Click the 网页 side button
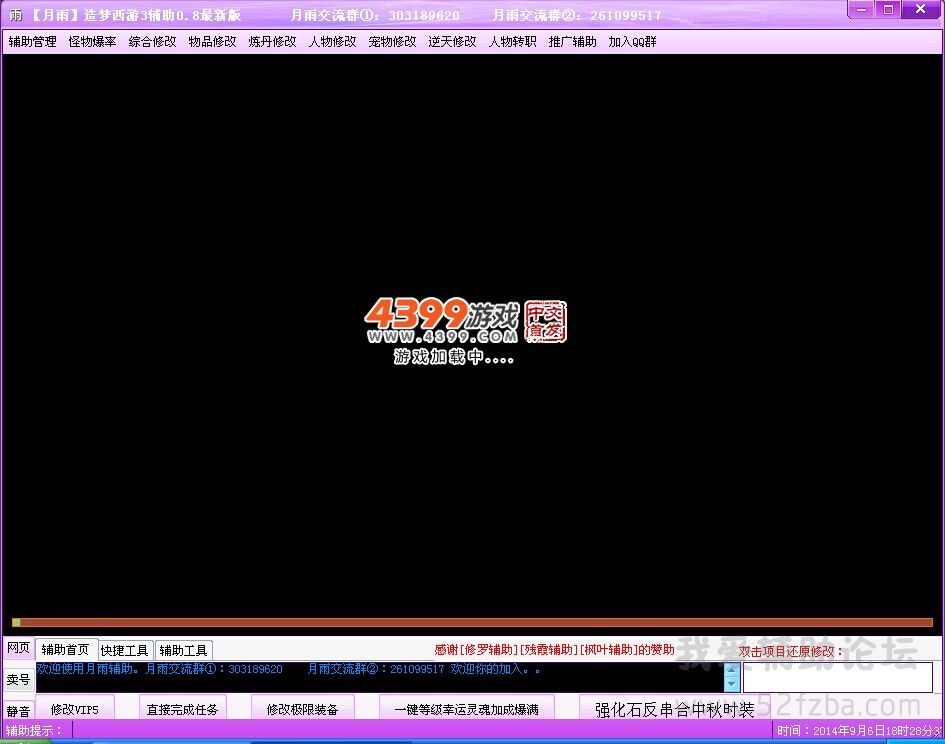945x744 pixels. tap(18, 648)
